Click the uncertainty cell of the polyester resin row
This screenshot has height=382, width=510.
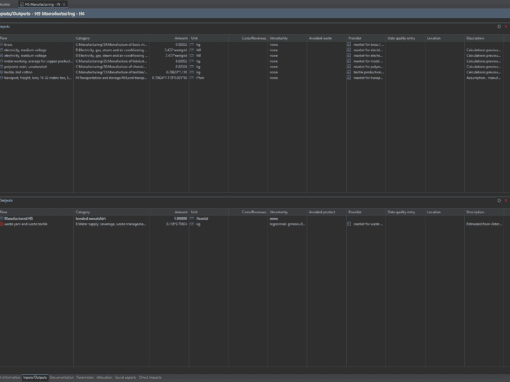point(287,67)
